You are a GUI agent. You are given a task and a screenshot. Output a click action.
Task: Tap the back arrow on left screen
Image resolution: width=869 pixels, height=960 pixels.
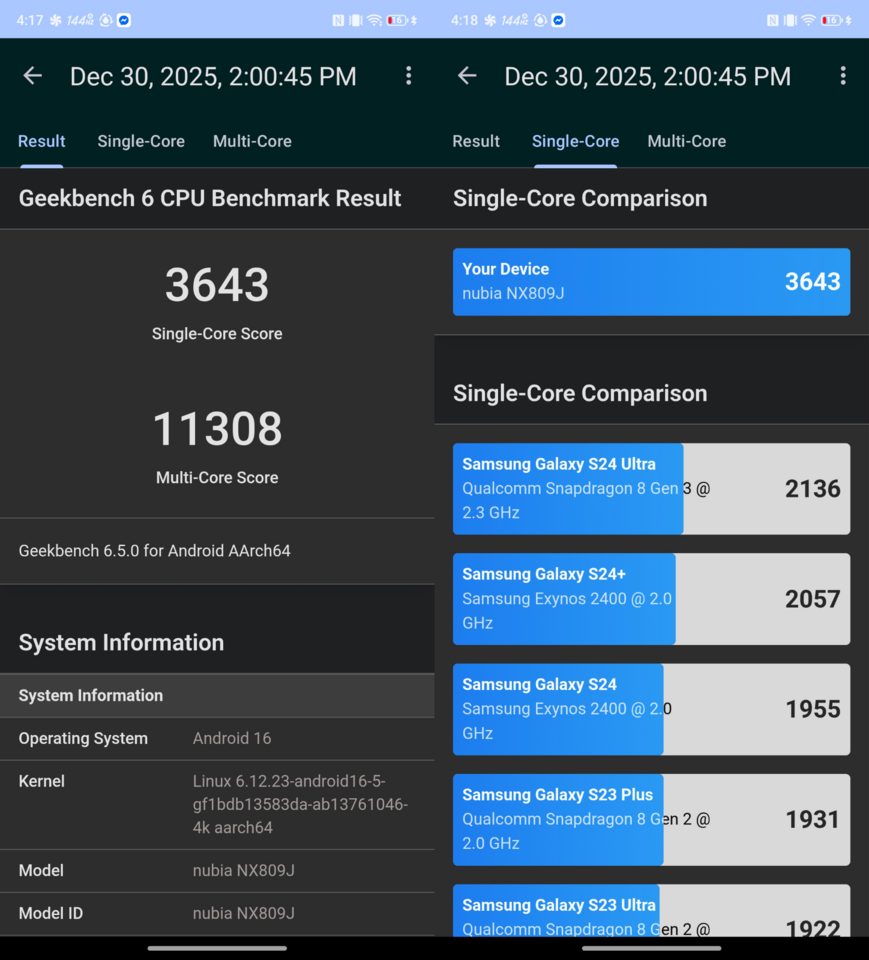coord(32,76)
